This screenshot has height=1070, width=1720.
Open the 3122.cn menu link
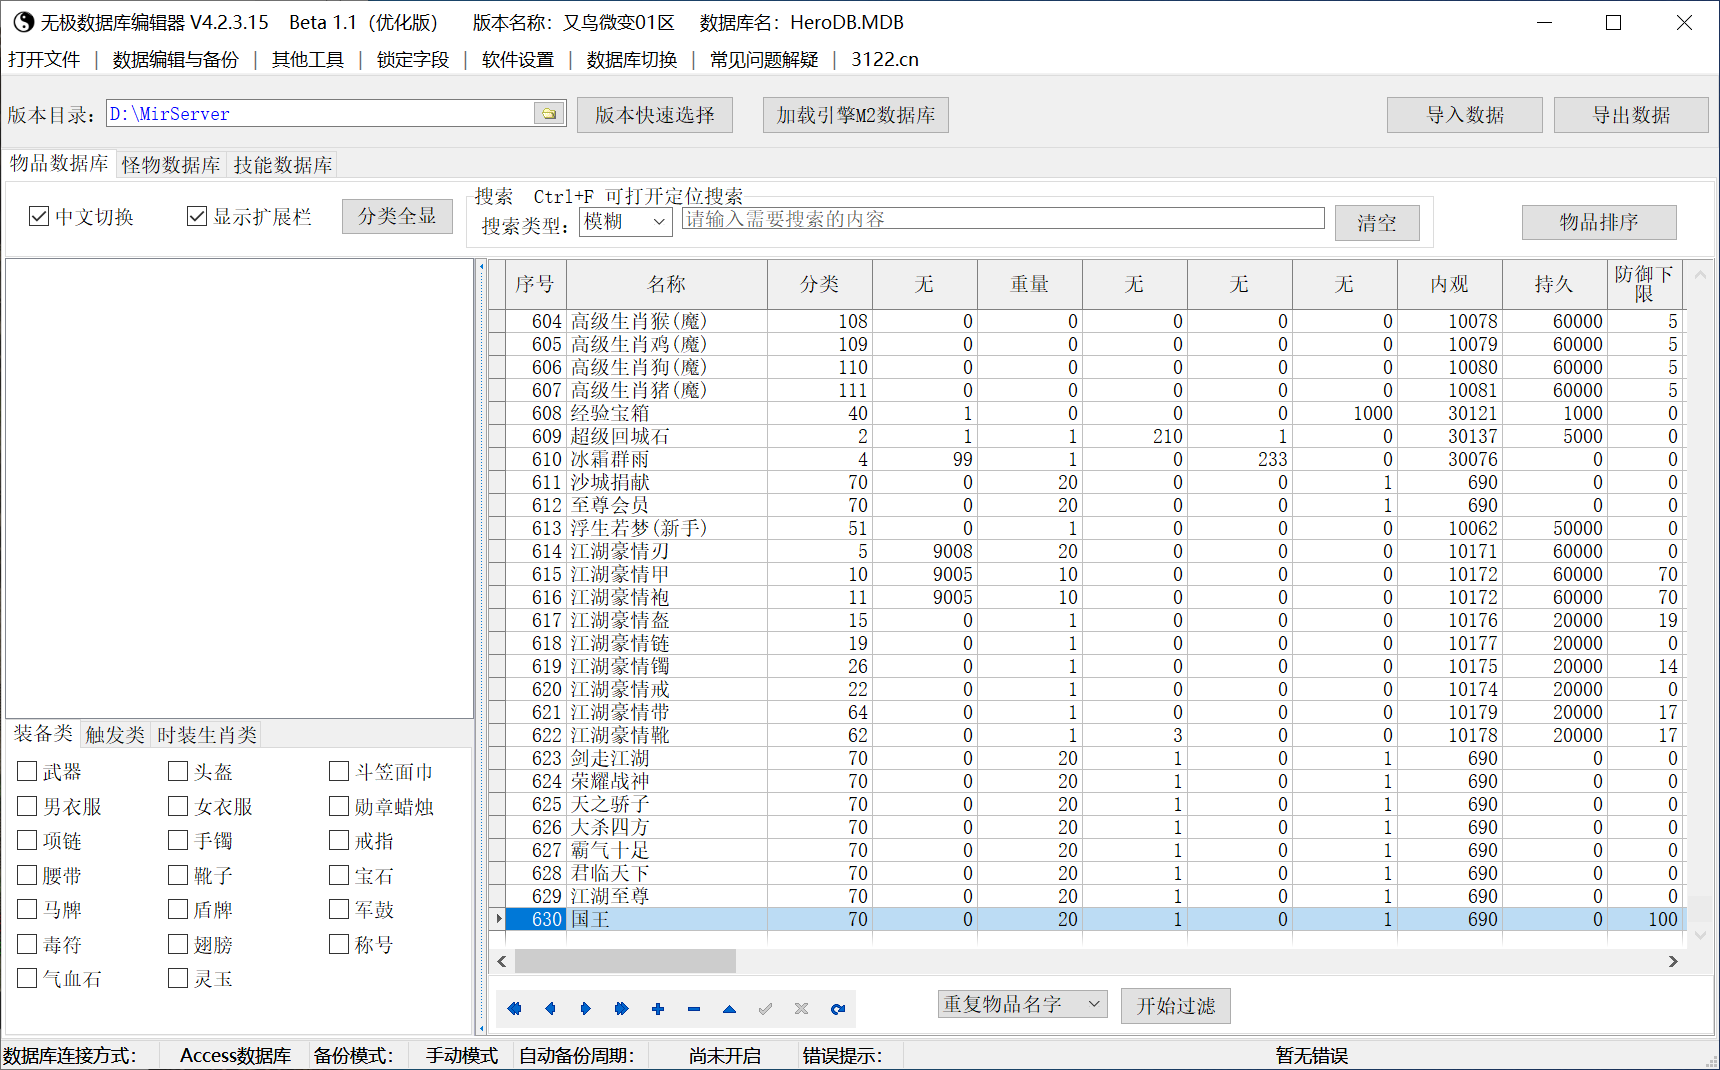coord(885,60)
